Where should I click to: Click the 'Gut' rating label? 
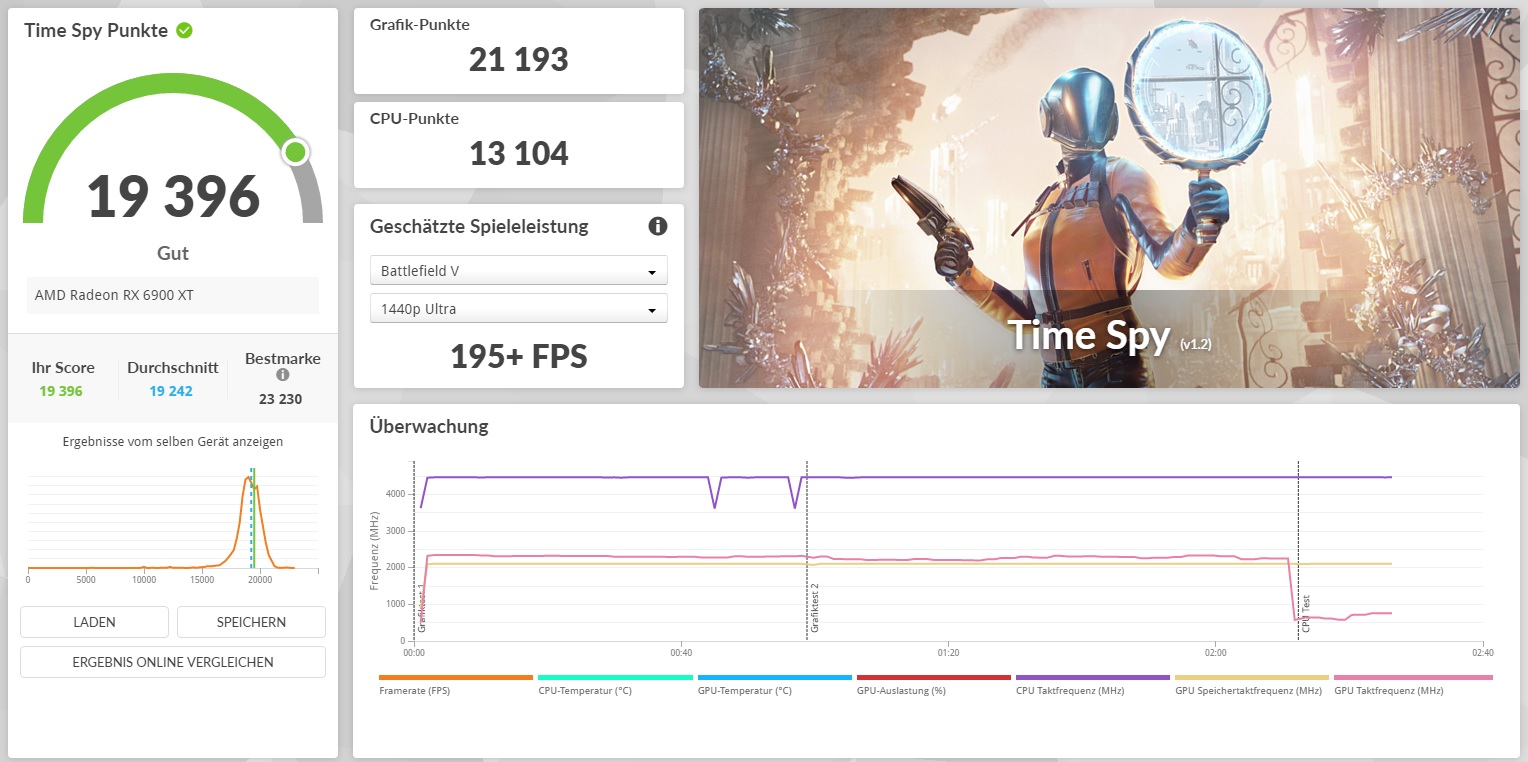(x=173, y=253)
